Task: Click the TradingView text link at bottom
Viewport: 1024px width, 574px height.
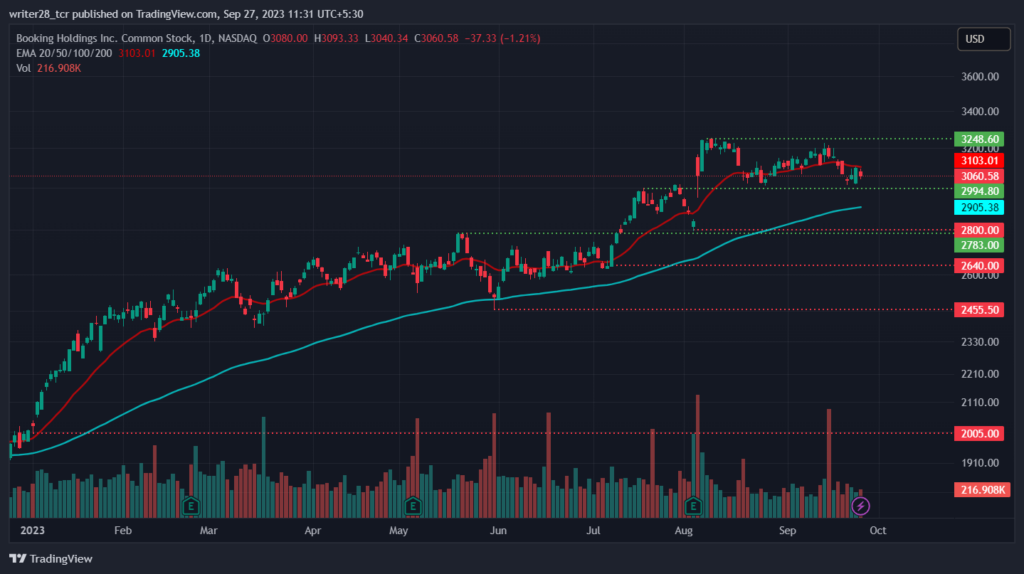Action: pos(61,559)
